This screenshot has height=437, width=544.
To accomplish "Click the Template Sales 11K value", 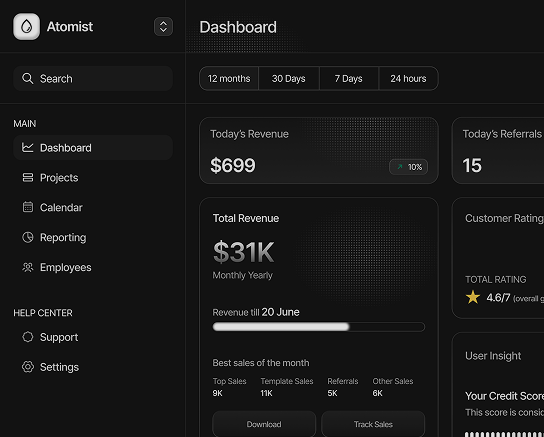I will pos(266,393).
